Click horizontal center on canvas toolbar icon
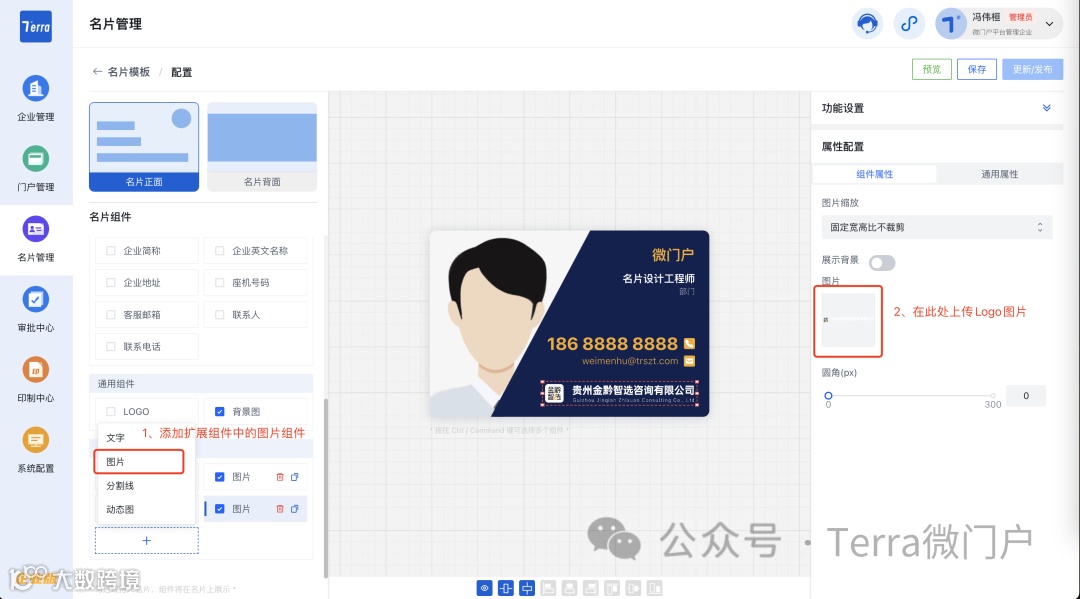This screenshot has width=1080, height=599. click(x=506, y=588)
